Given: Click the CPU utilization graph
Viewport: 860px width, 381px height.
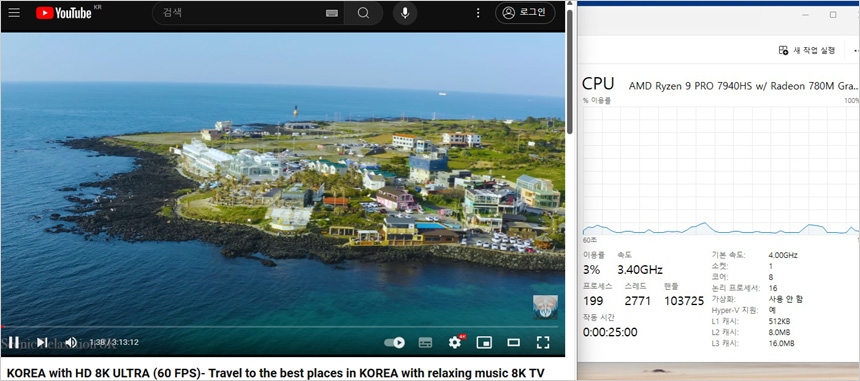Looking at the screenshot, I should click(x=721, y=170).
